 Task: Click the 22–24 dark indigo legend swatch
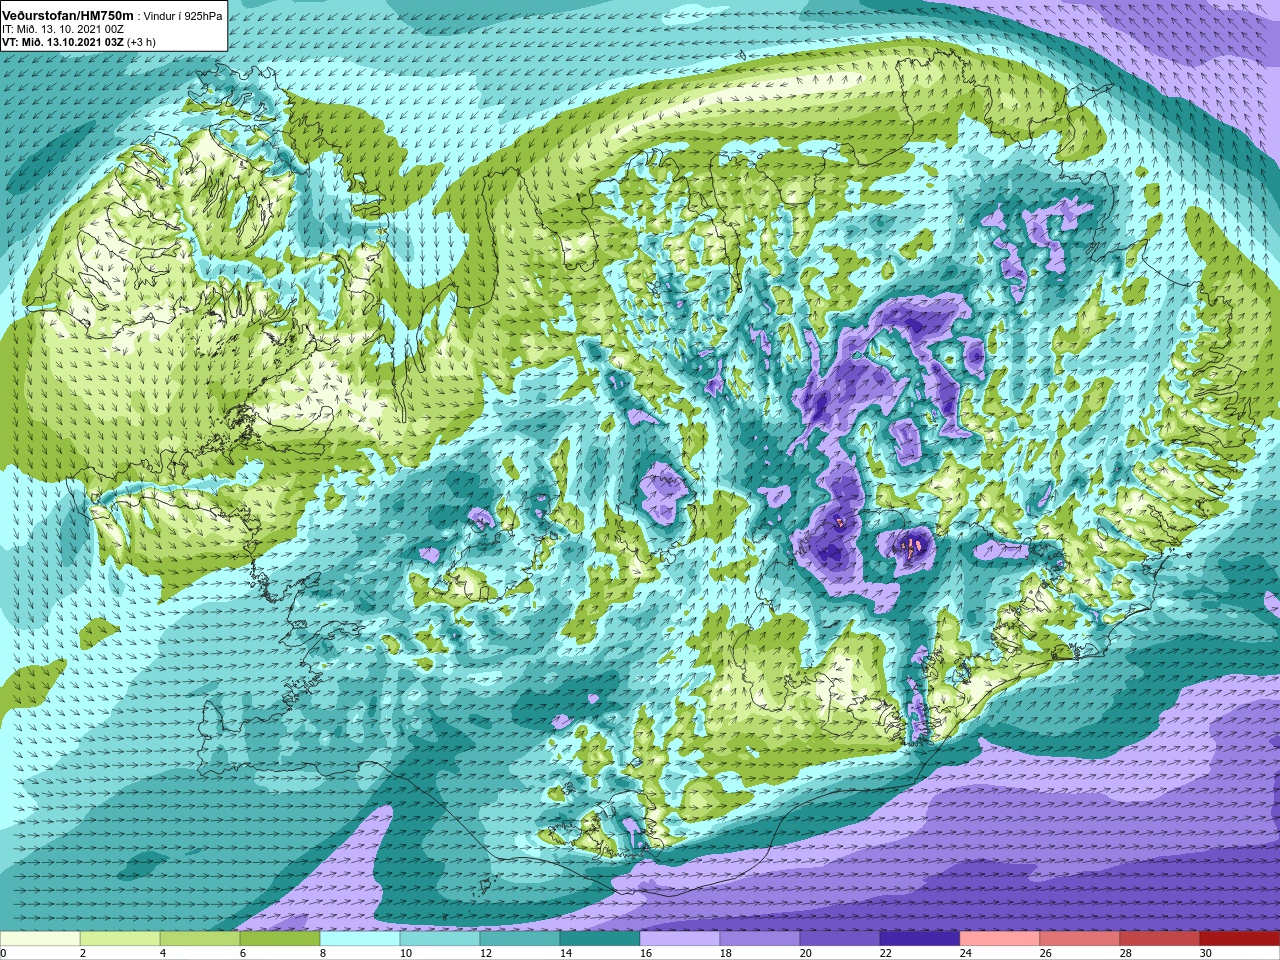point(920,939)
